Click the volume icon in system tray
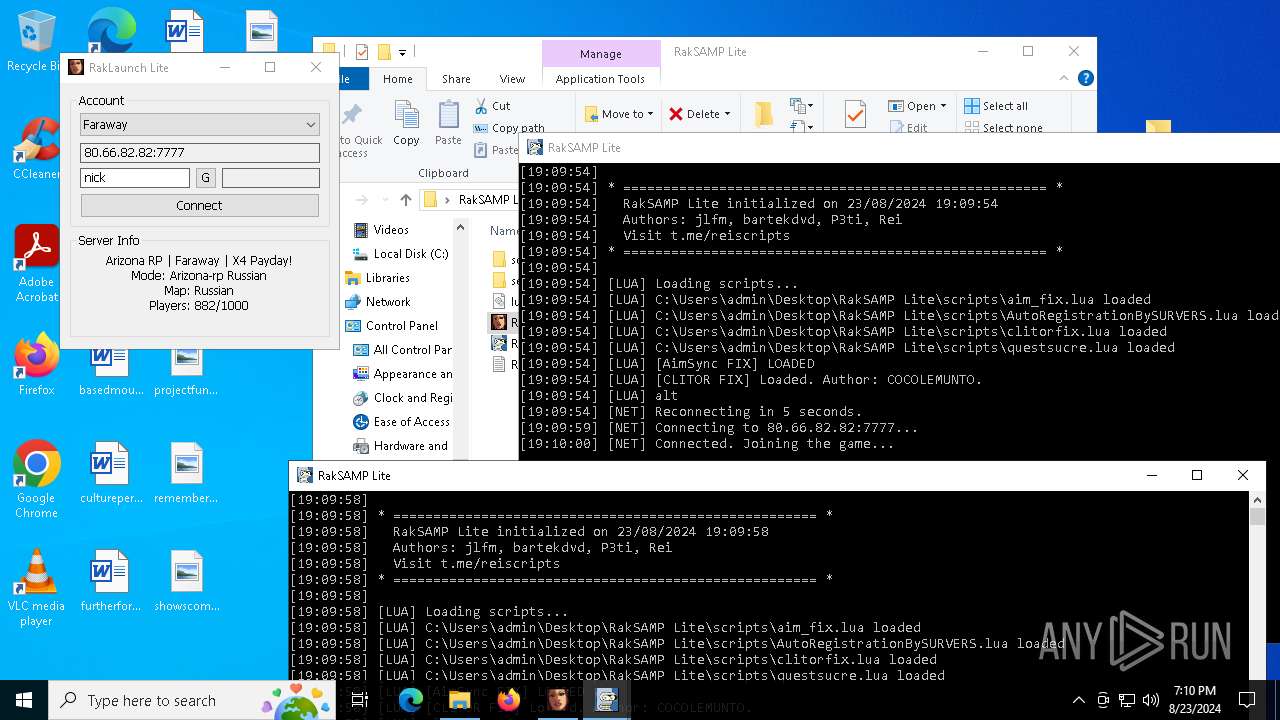Screen dimensions: 1280x720 pos(1150,700)
